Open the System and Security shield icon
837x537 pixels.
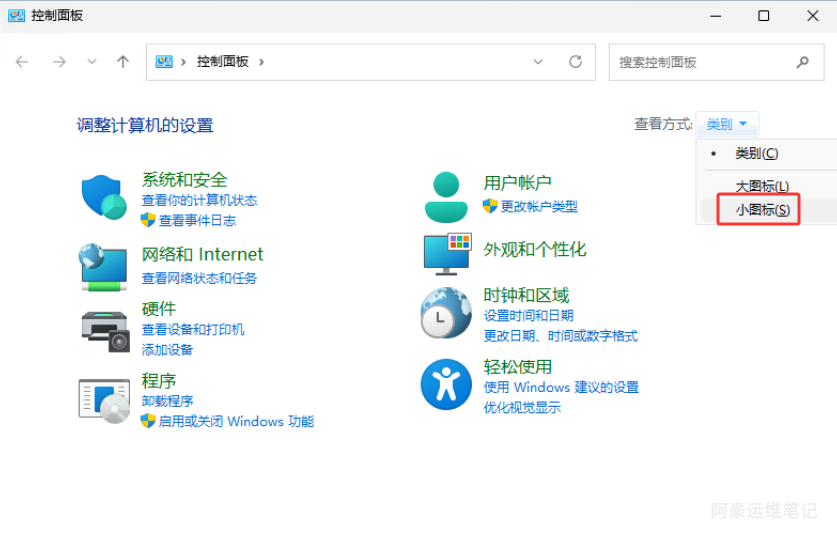click(103, 196)
